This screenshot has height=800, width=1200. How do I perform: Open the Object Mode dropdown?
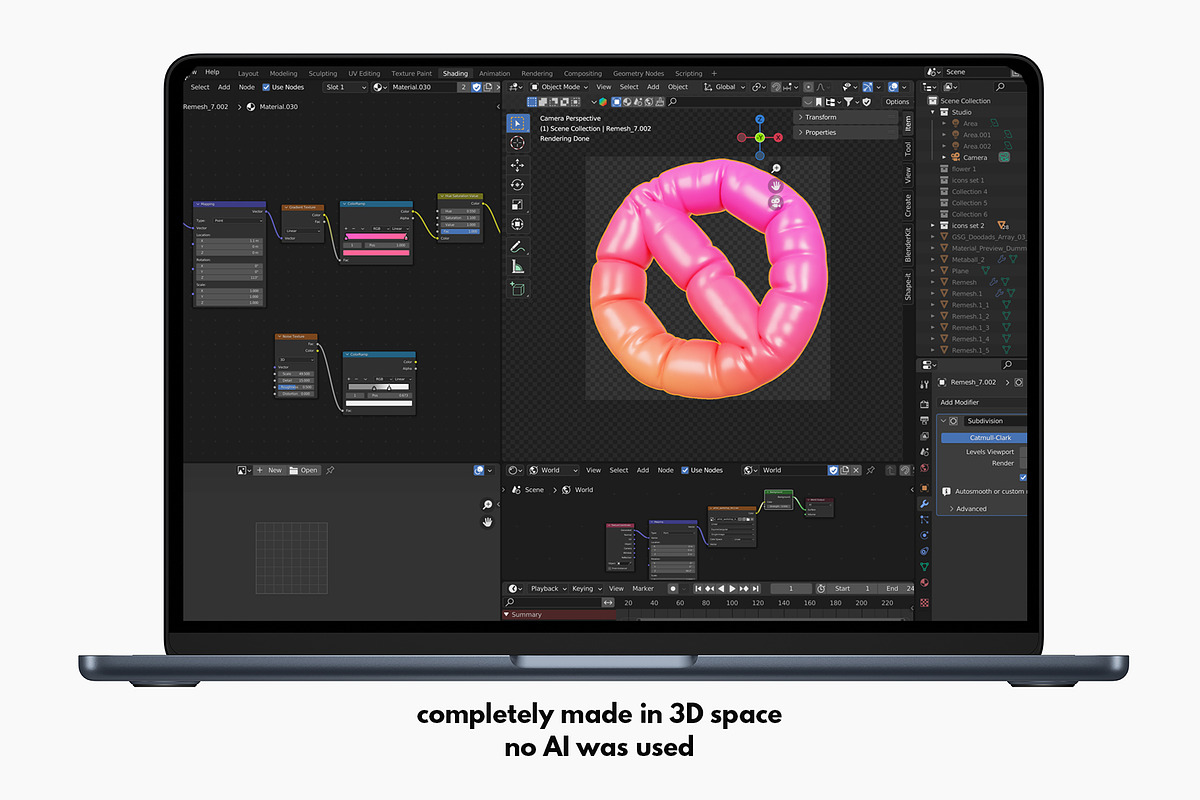558,87
